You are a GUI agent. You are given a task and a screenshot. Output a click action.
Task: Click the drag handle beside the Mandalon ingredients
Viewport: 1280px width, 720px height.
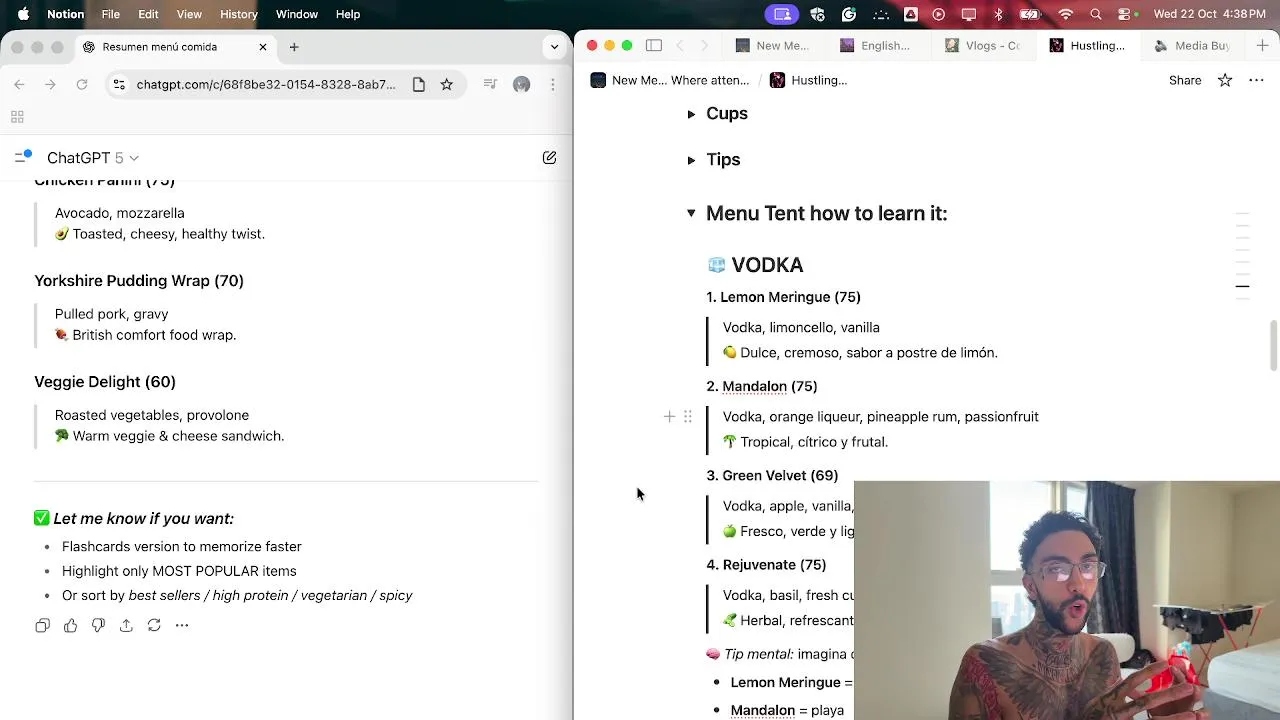(687, 417)
